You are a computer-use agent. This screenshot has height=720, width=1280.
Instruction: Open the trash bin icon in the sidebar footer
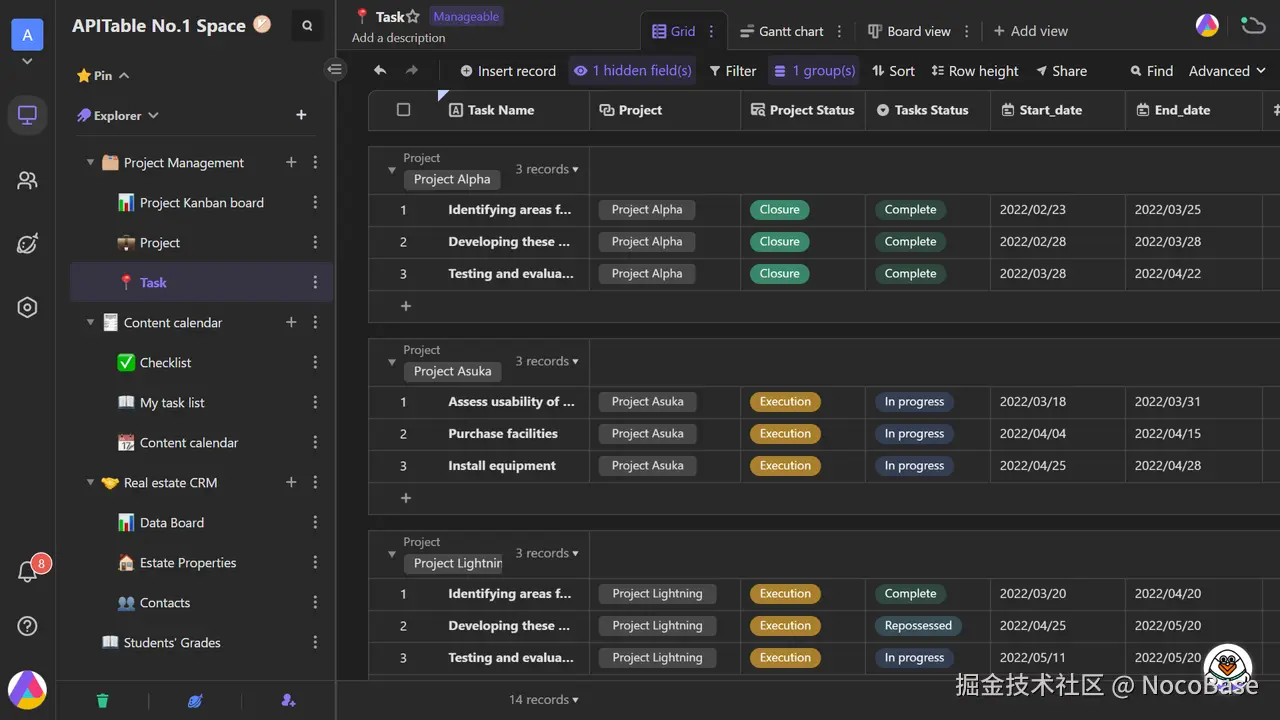102,700
